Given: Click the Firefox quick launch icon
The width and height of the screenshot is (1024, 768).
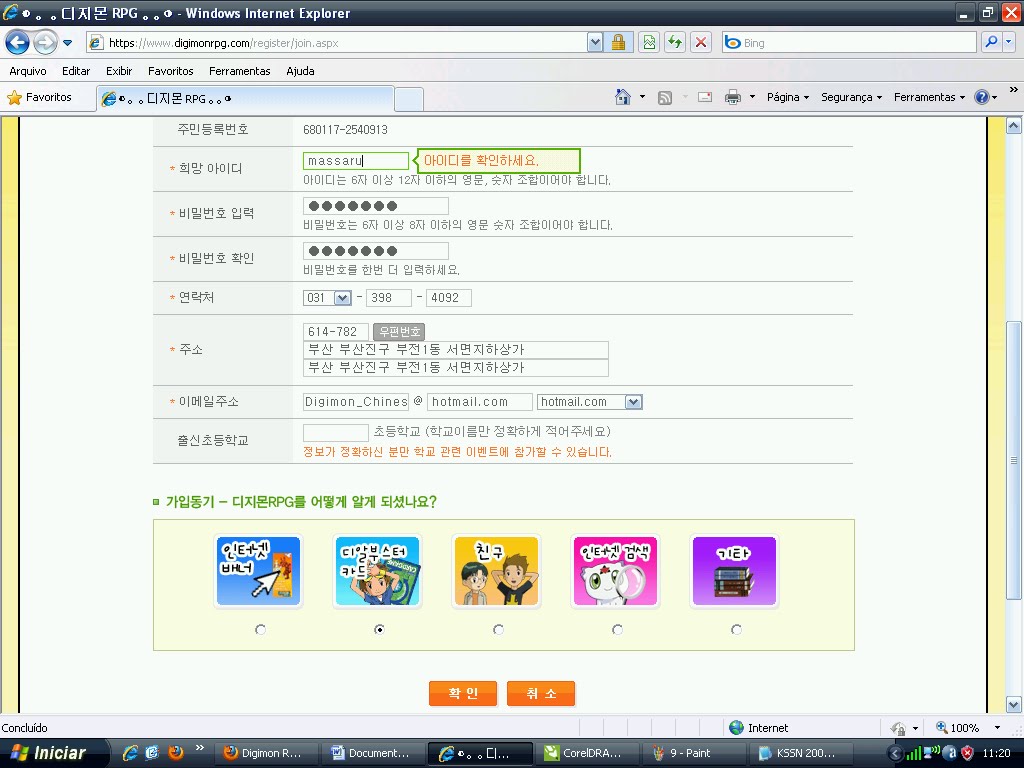Looking at the screenshot, I should point(176,752).
